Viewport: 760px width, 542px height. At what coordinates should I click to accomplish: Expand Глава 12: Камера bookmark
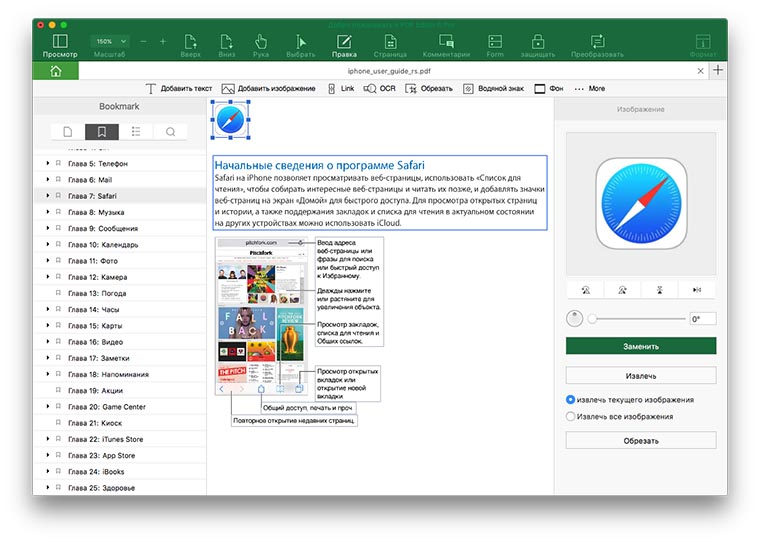click(x=47, y=277)
